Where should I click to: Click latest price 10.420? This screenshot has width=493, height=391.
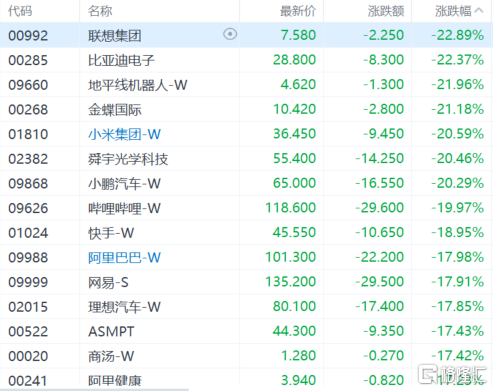tap(294, 109)
